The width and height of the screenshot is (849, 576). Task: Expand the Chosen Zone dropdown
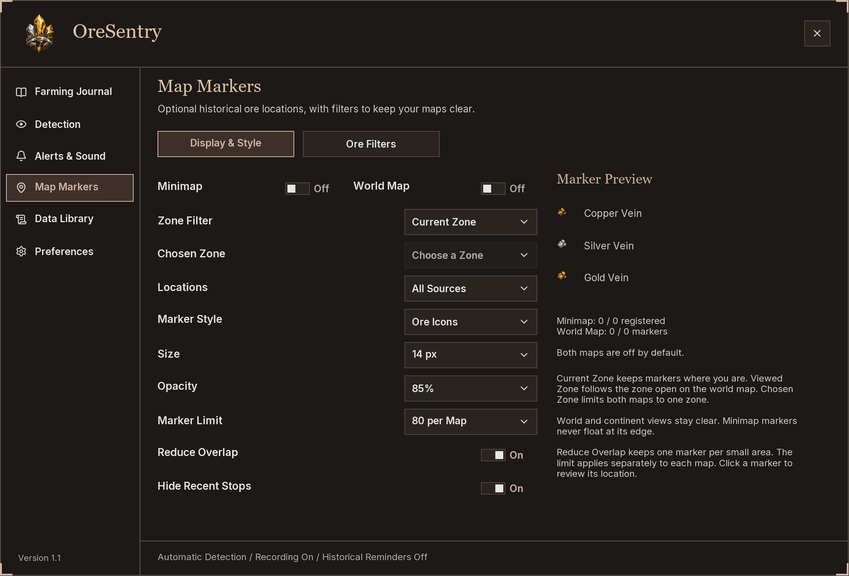(471, 256)
